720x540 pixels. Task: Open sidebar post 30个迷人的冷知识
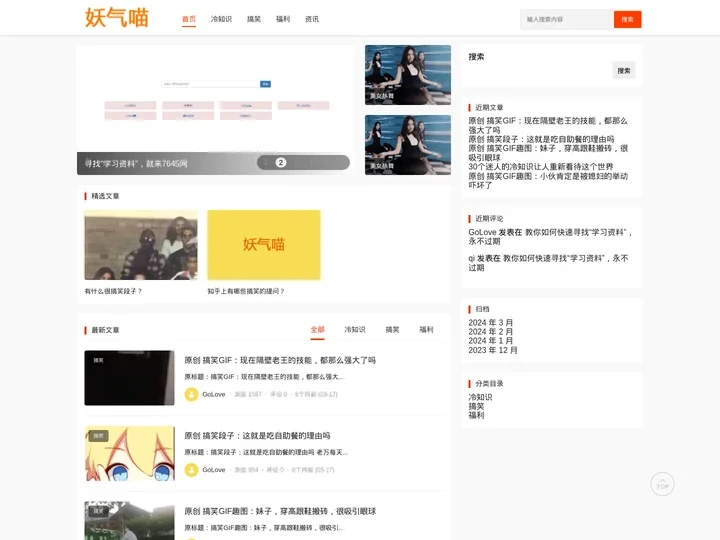tap(540, 167)
